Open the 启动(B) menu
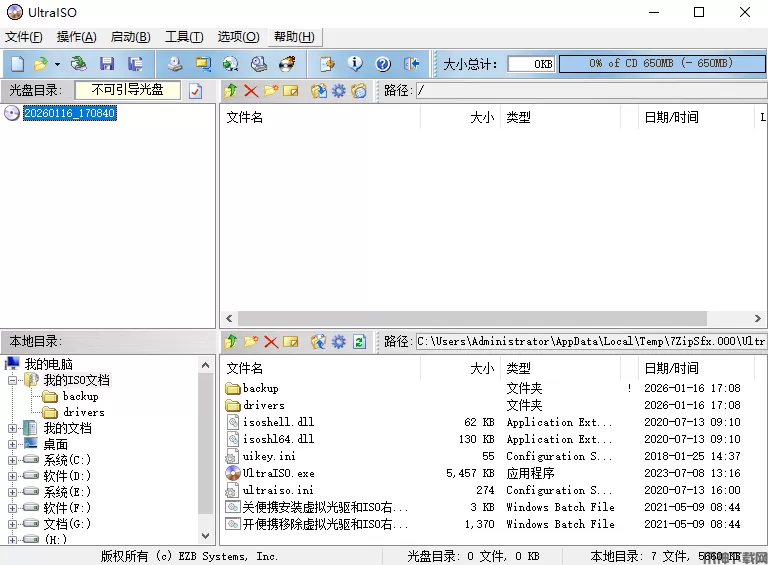This screenshot has width=768, height=565. click(x=130, y=37)
